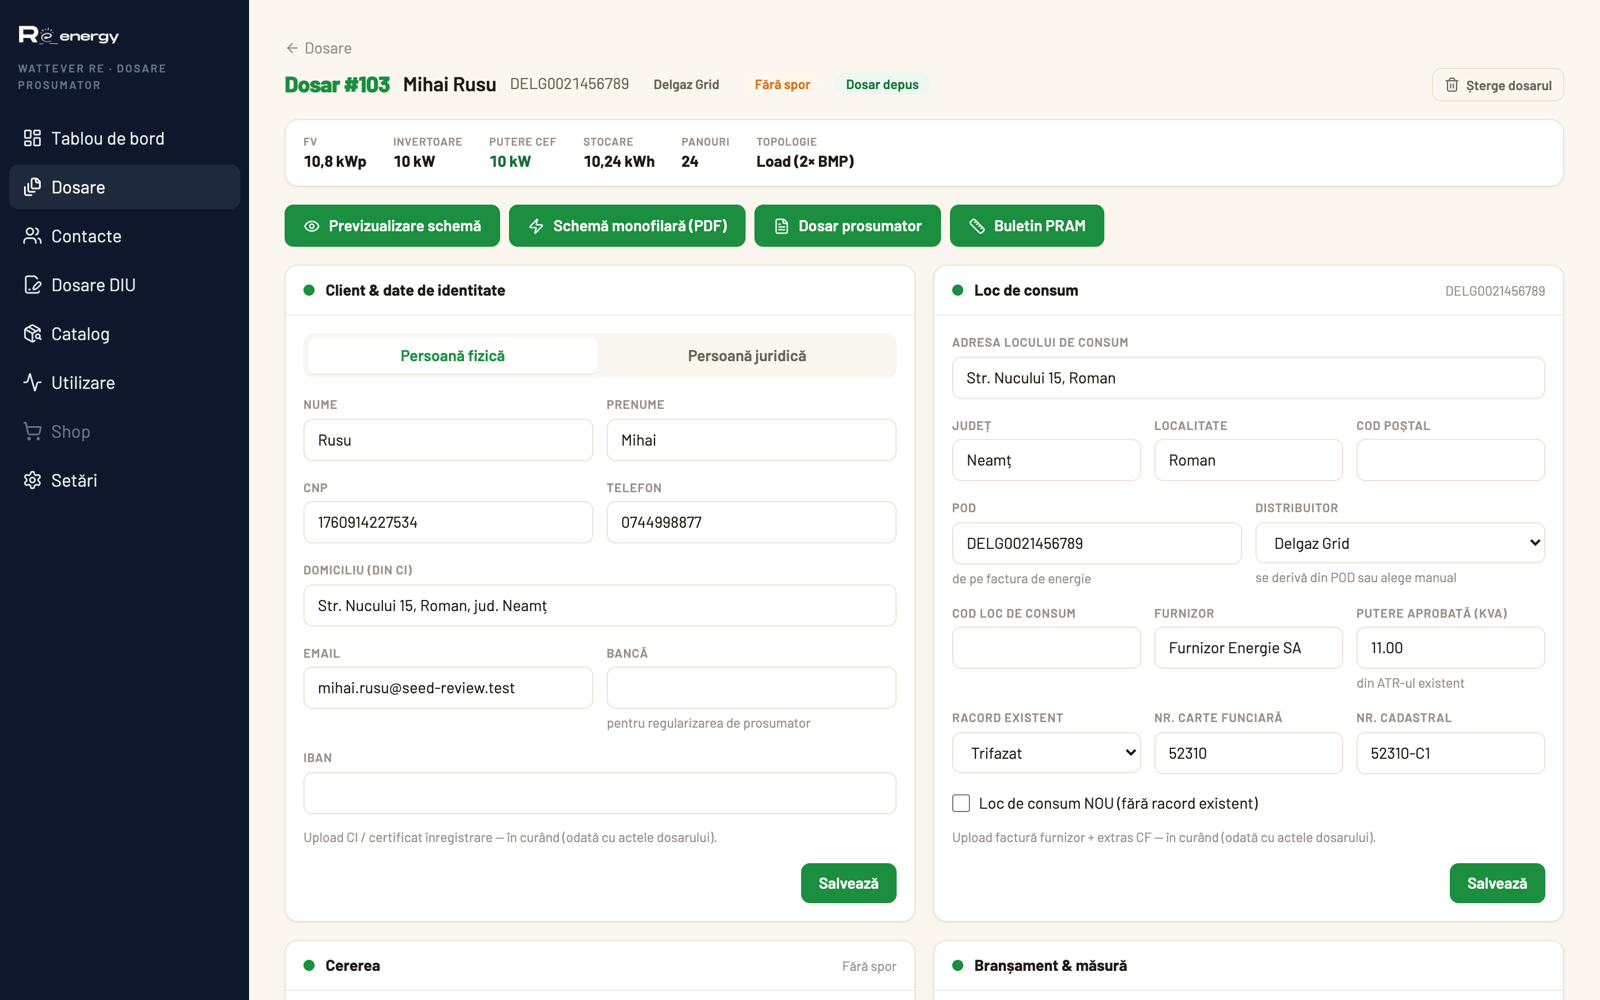Open Utilizare activity icon
Image resolution: width=1600 pixels, height=1000 pixels.
pyautogui.click(x=32, y=383)
